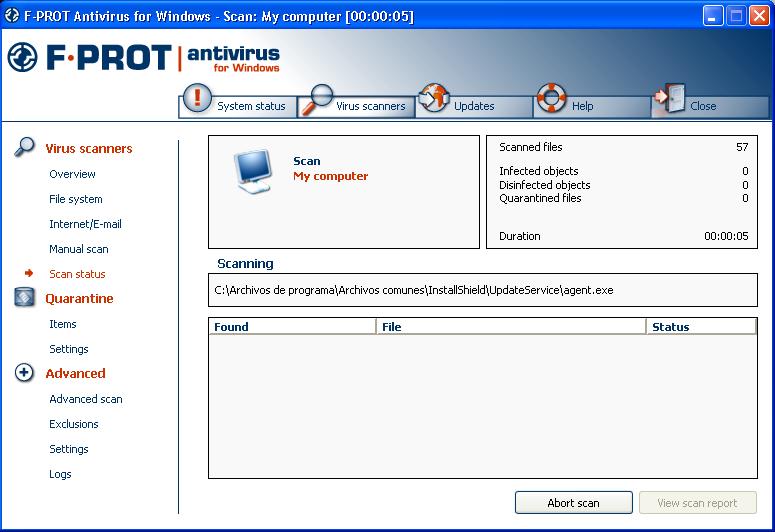Select the Close tab label
This screenshot has width=775, height=532.
703,106
